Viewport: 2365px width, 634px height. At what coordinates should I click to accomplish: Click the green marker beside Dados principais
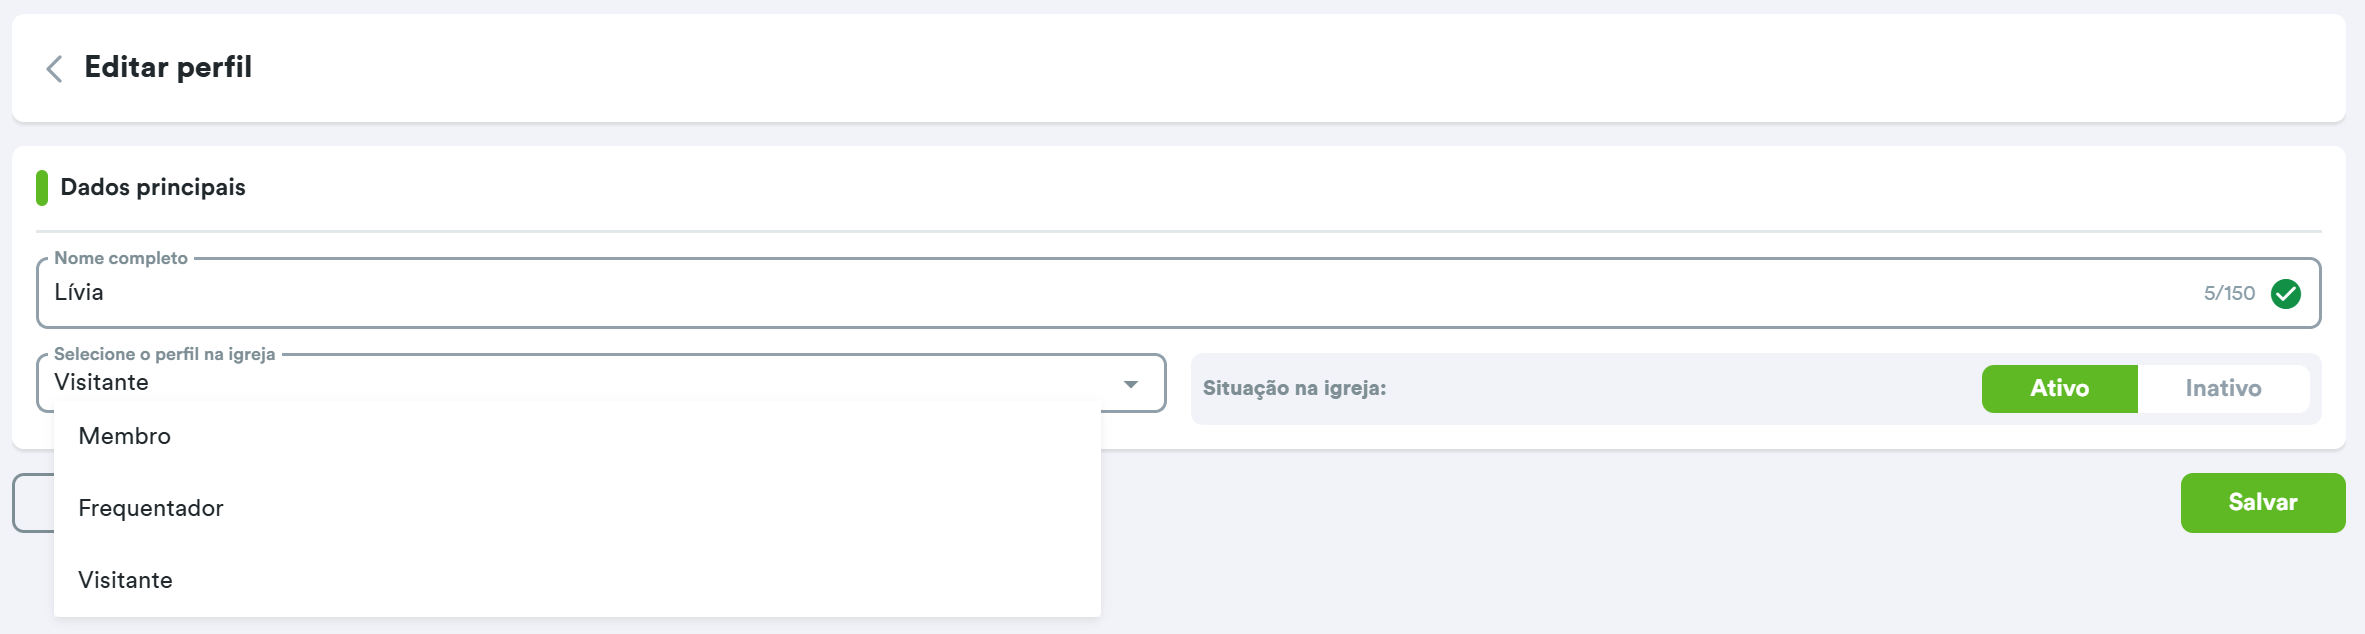point(42,188)
